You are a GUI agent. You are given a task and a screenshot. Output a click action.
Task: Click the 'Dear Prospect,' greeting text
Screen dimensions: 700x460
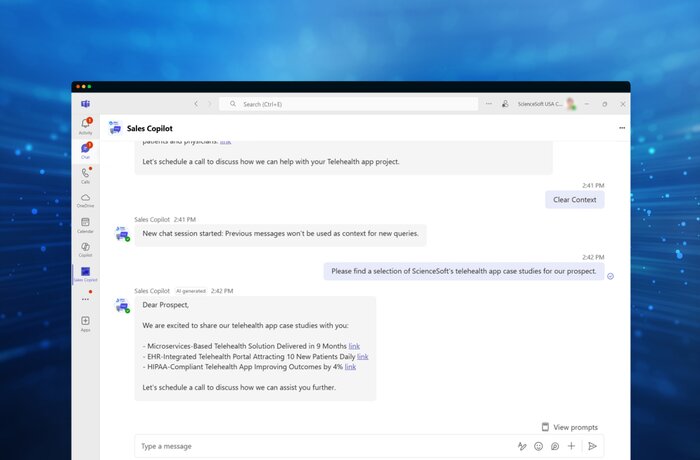click(x=166, y=305)
